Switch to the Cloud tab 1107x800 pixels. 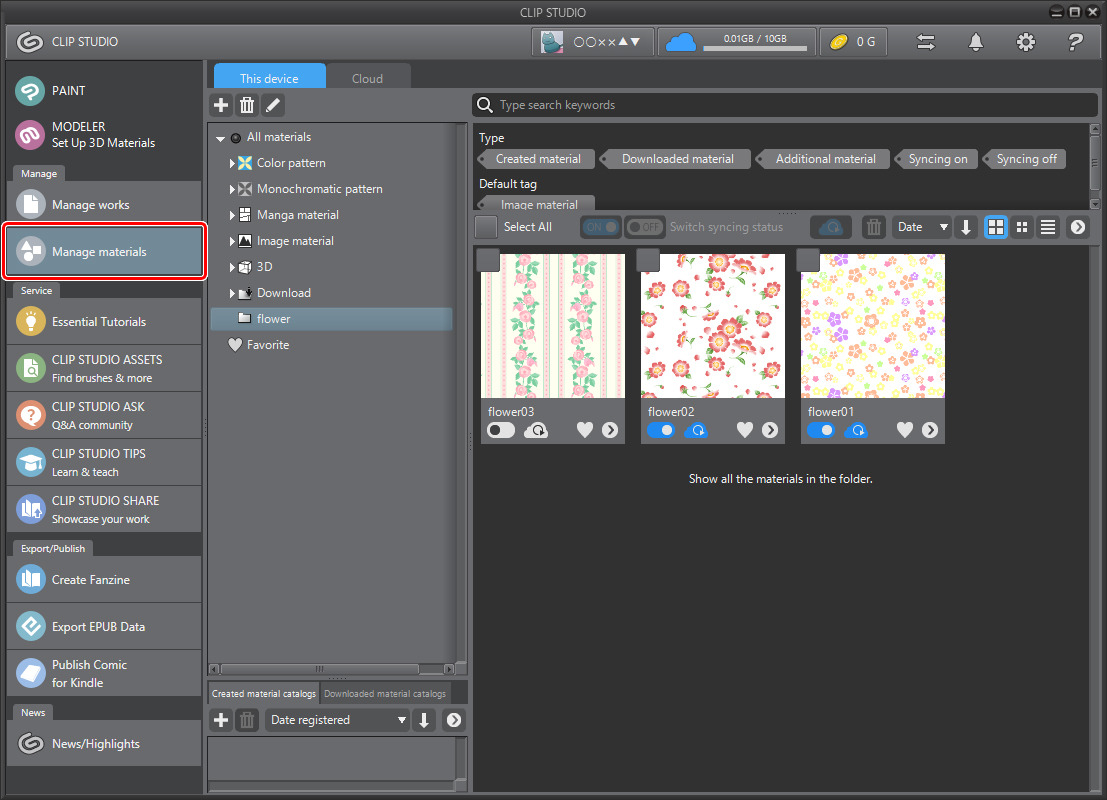[368, 78]
